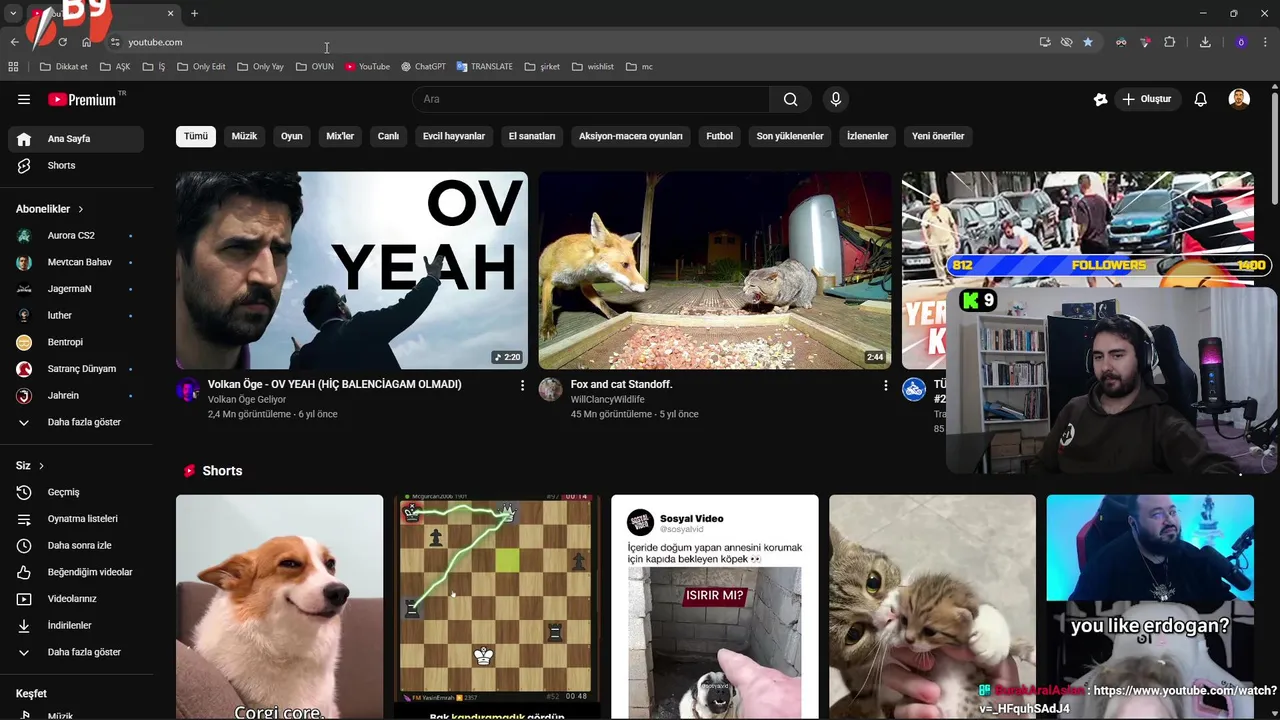The width and height of the screenshot is (1280, 720).
Task: Open the YouTube bookmark in bookmarks bar
Action: point(367,67)
